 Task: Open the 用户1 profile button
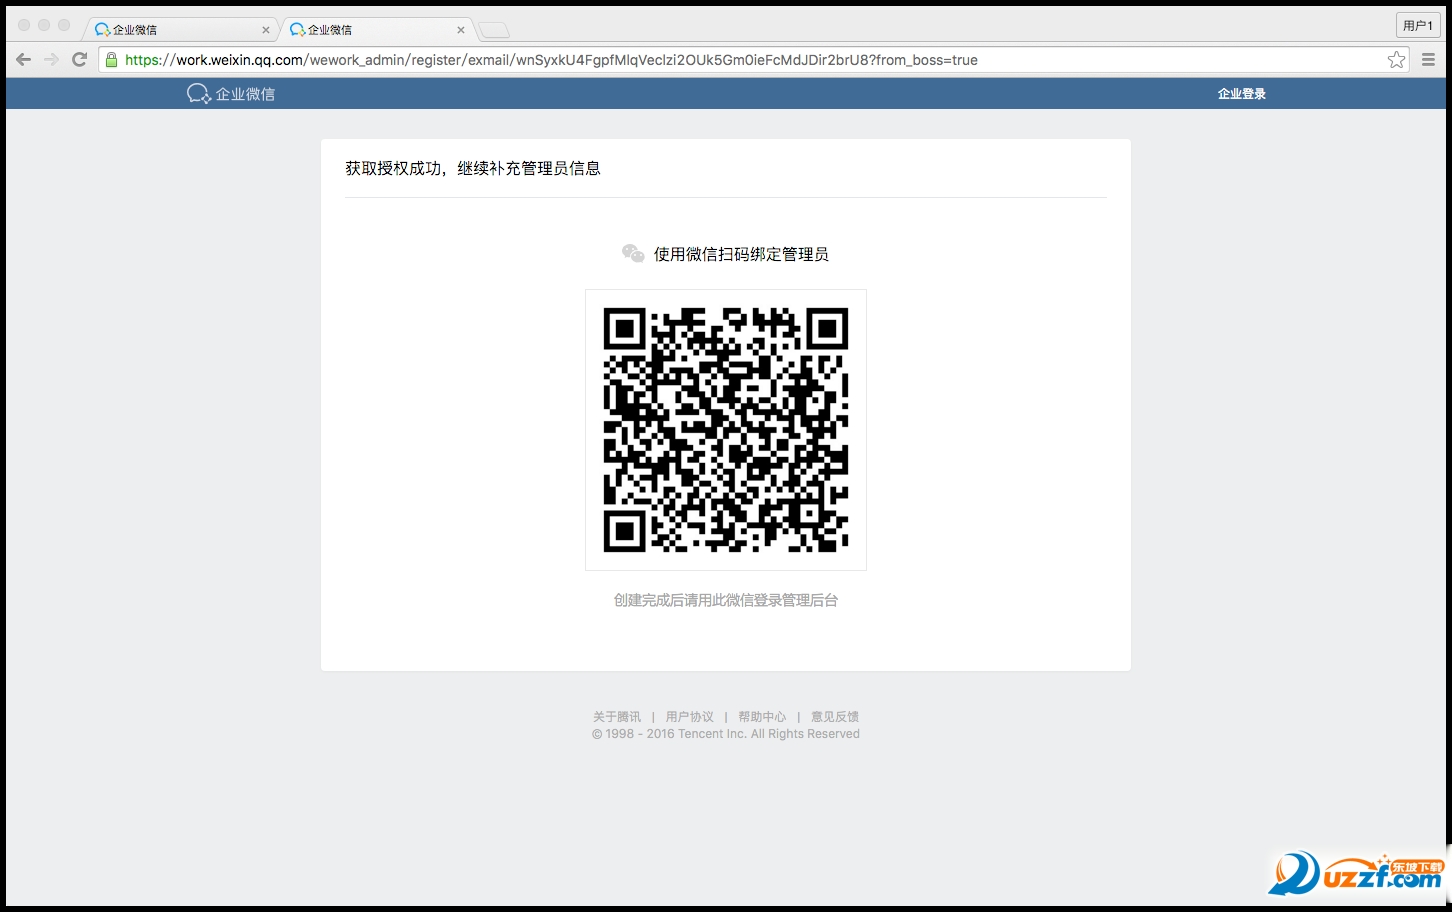click(1418, 25)
